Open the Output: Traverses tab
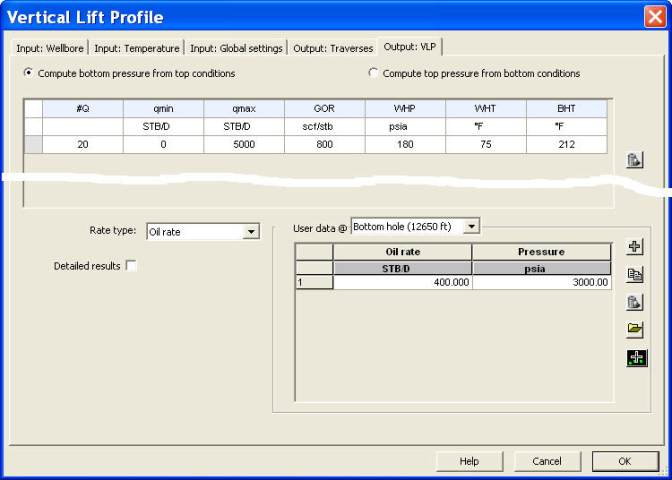The image size is (672, 480). [x=333, y=48]
